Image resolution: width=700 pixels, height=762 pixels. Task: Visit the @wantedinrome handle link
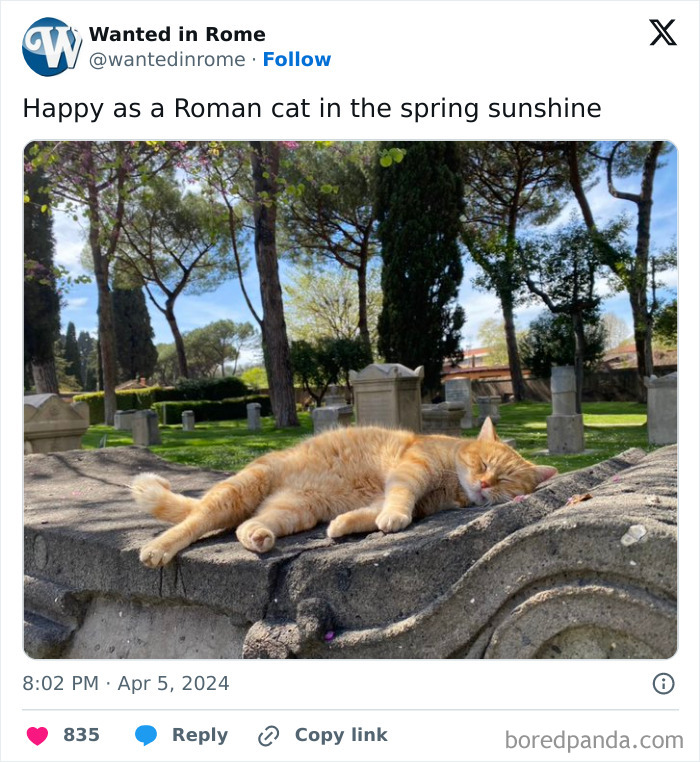(x=167, y=60)
